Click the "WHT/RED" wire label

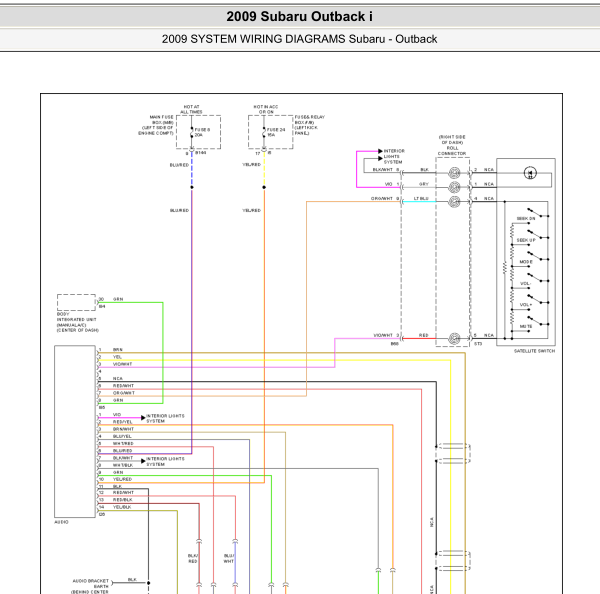[x=123, y=444]
